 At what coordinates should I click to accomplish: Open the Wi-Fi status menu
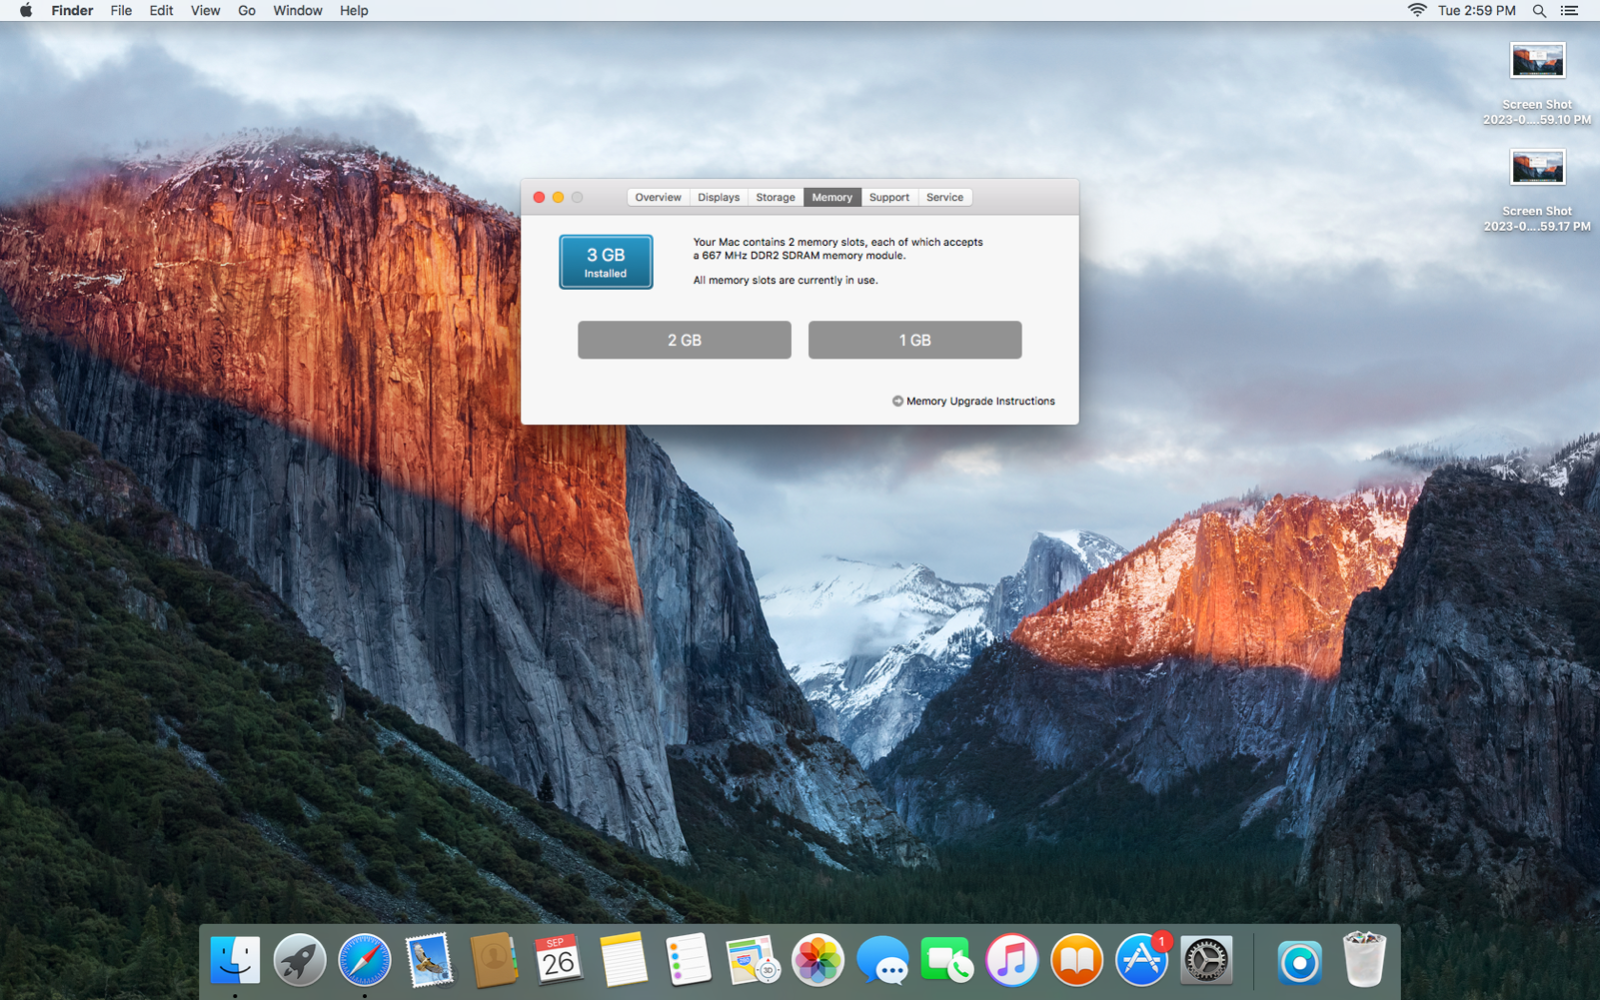pos(1418,10)
